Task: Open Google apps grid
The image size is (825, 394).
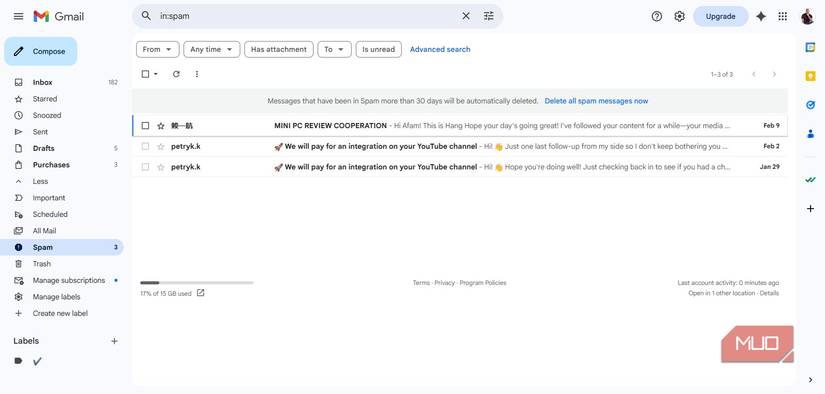Action: click(783, 16)
